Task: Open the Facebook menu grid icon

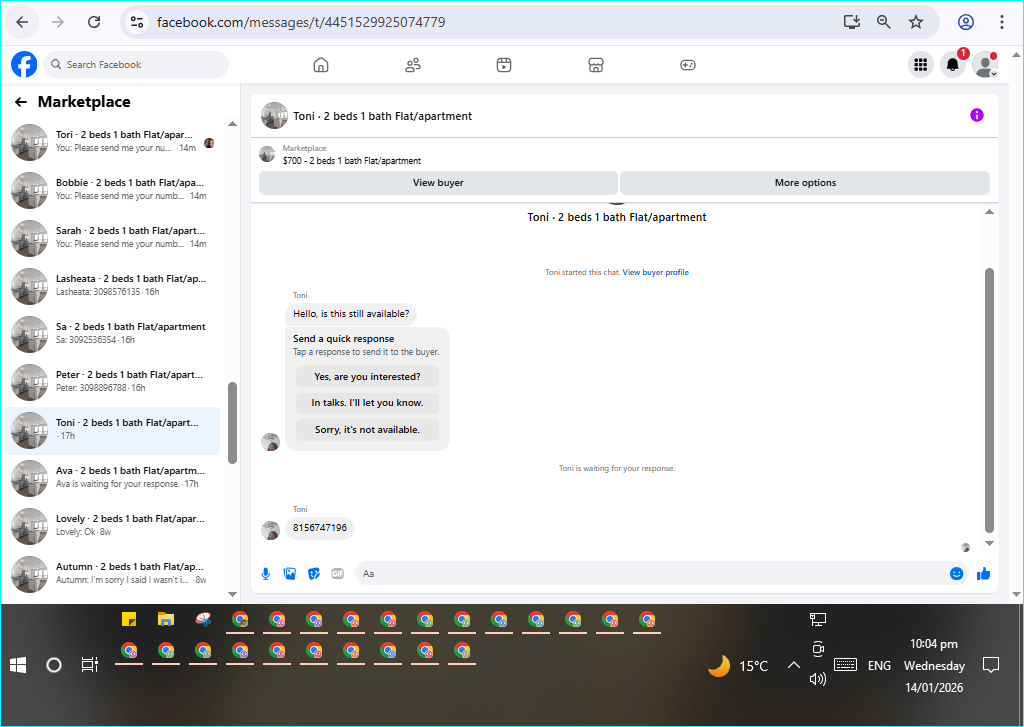Action: pyautogui.click(x=921, y=65)
